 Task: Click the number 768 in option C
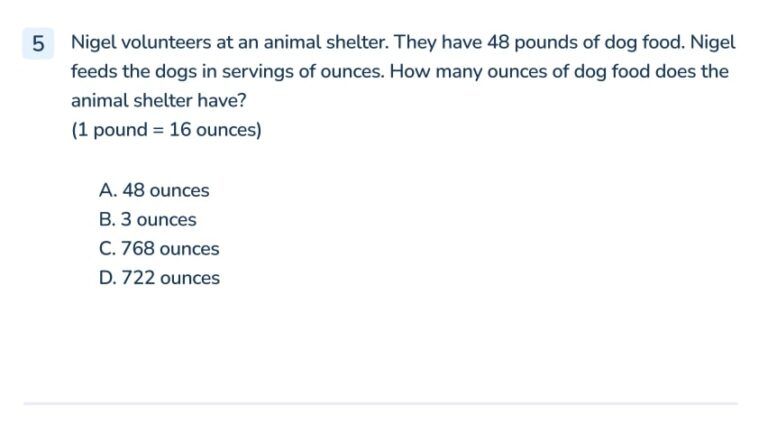tap(137, 248)
